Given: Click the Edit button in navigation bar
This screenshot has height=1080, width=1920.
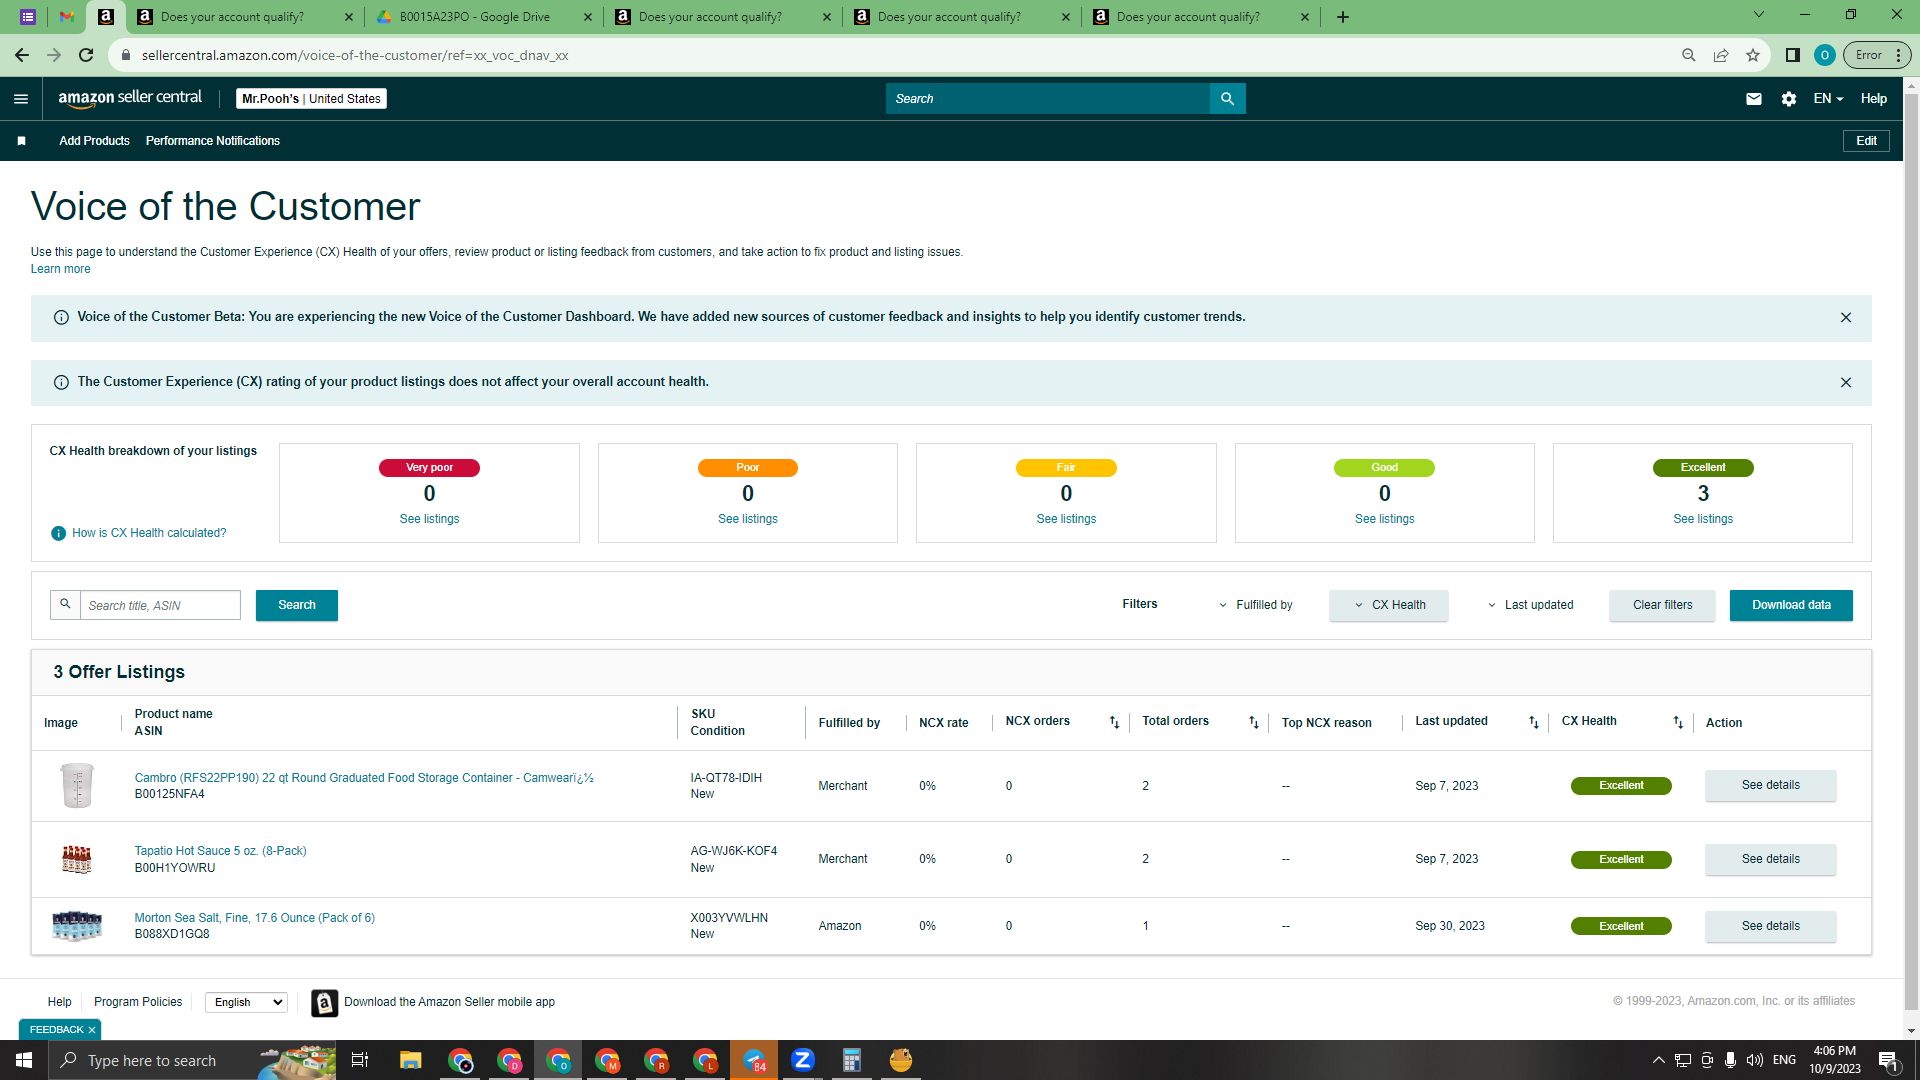Looking at the screenshot, I should (1866, 141).
